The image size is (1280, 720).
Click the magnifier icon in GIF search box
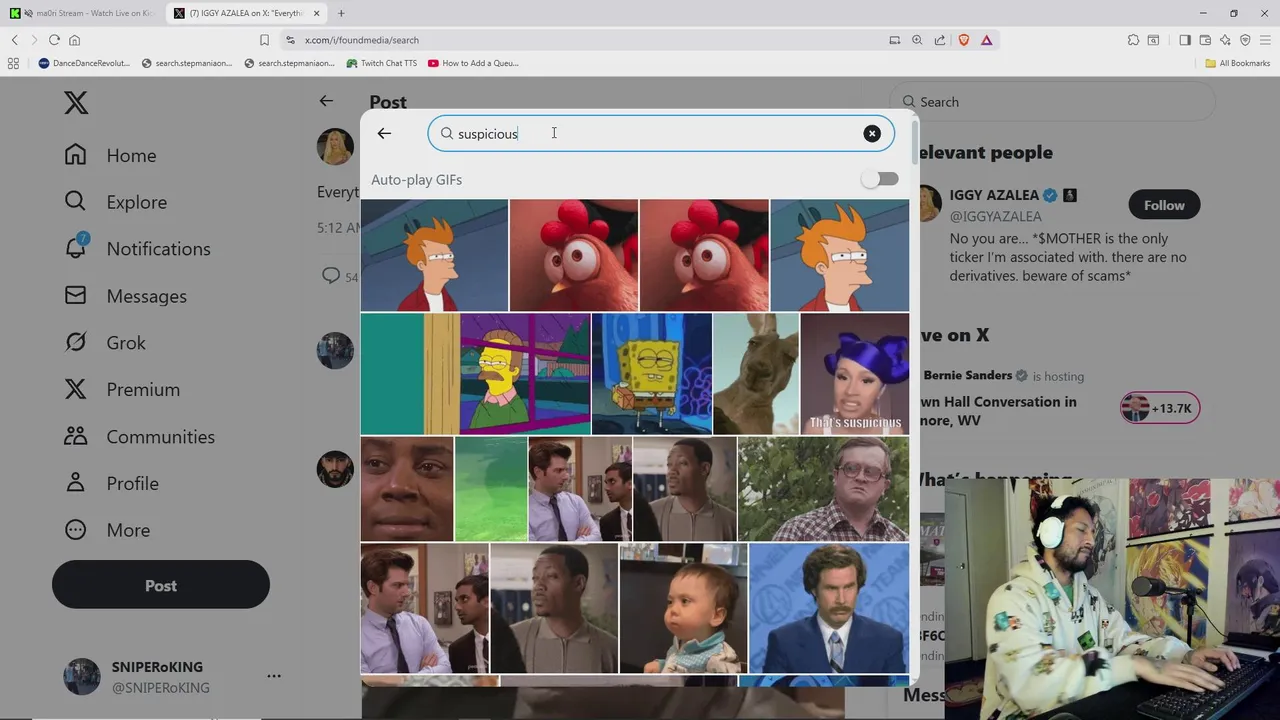pyautogui.click(x=447, y=133)
